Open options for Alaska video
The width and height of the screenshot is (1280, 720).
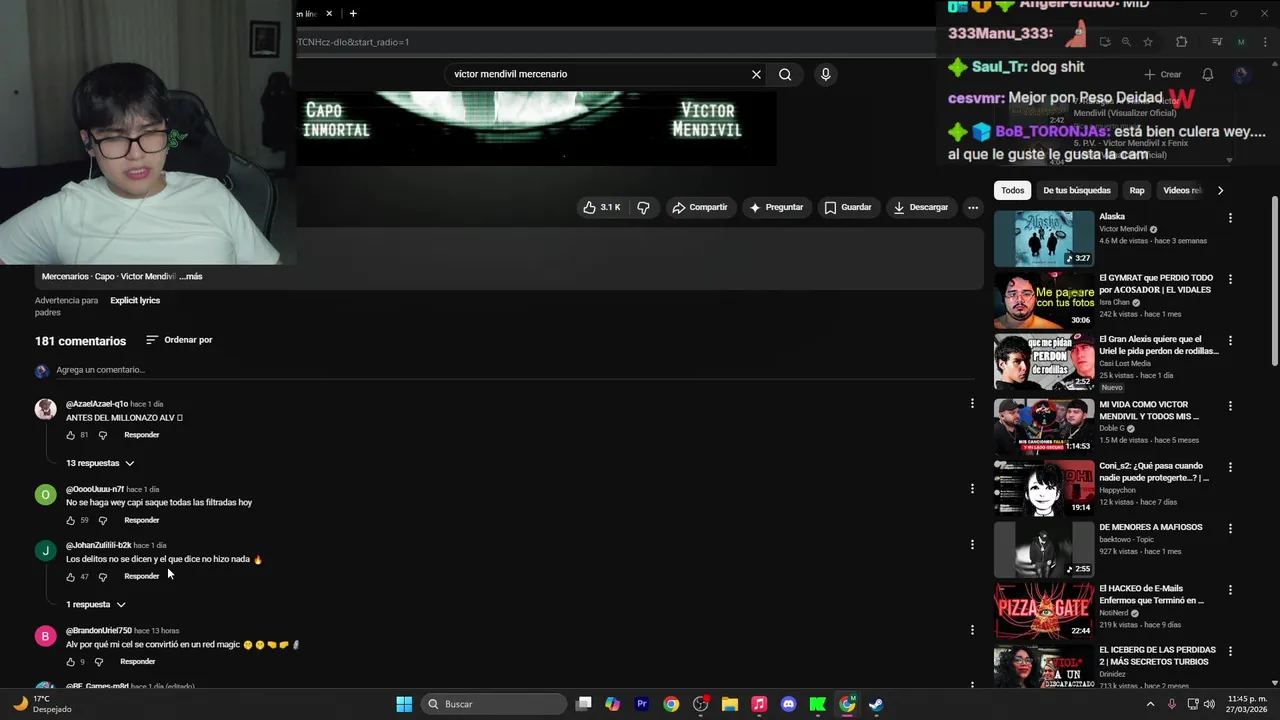pyautogui.click(x=1230, y=217)
